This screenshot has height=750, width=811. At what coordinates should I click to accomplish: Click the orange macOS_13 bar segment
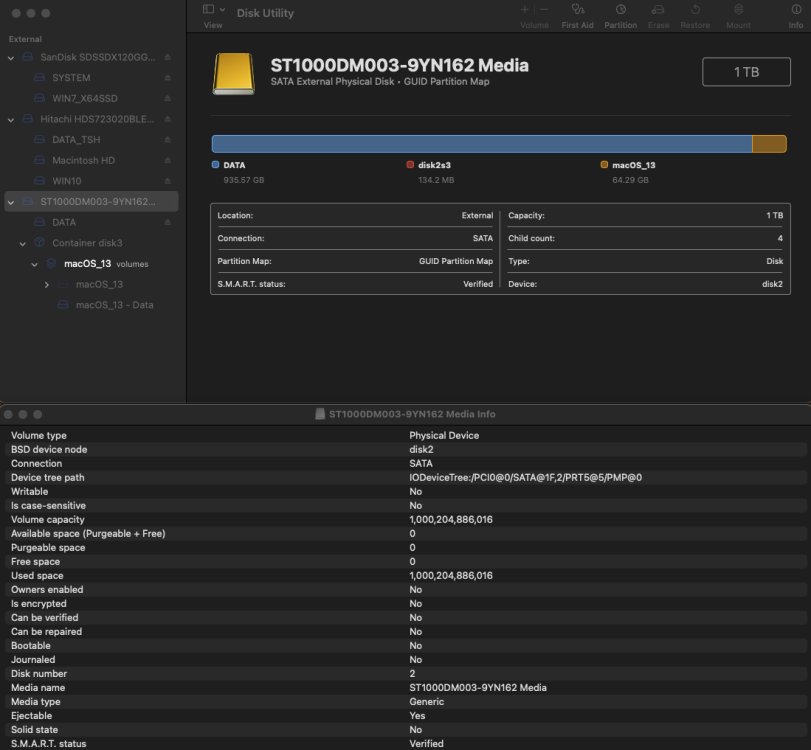point(769,144)
